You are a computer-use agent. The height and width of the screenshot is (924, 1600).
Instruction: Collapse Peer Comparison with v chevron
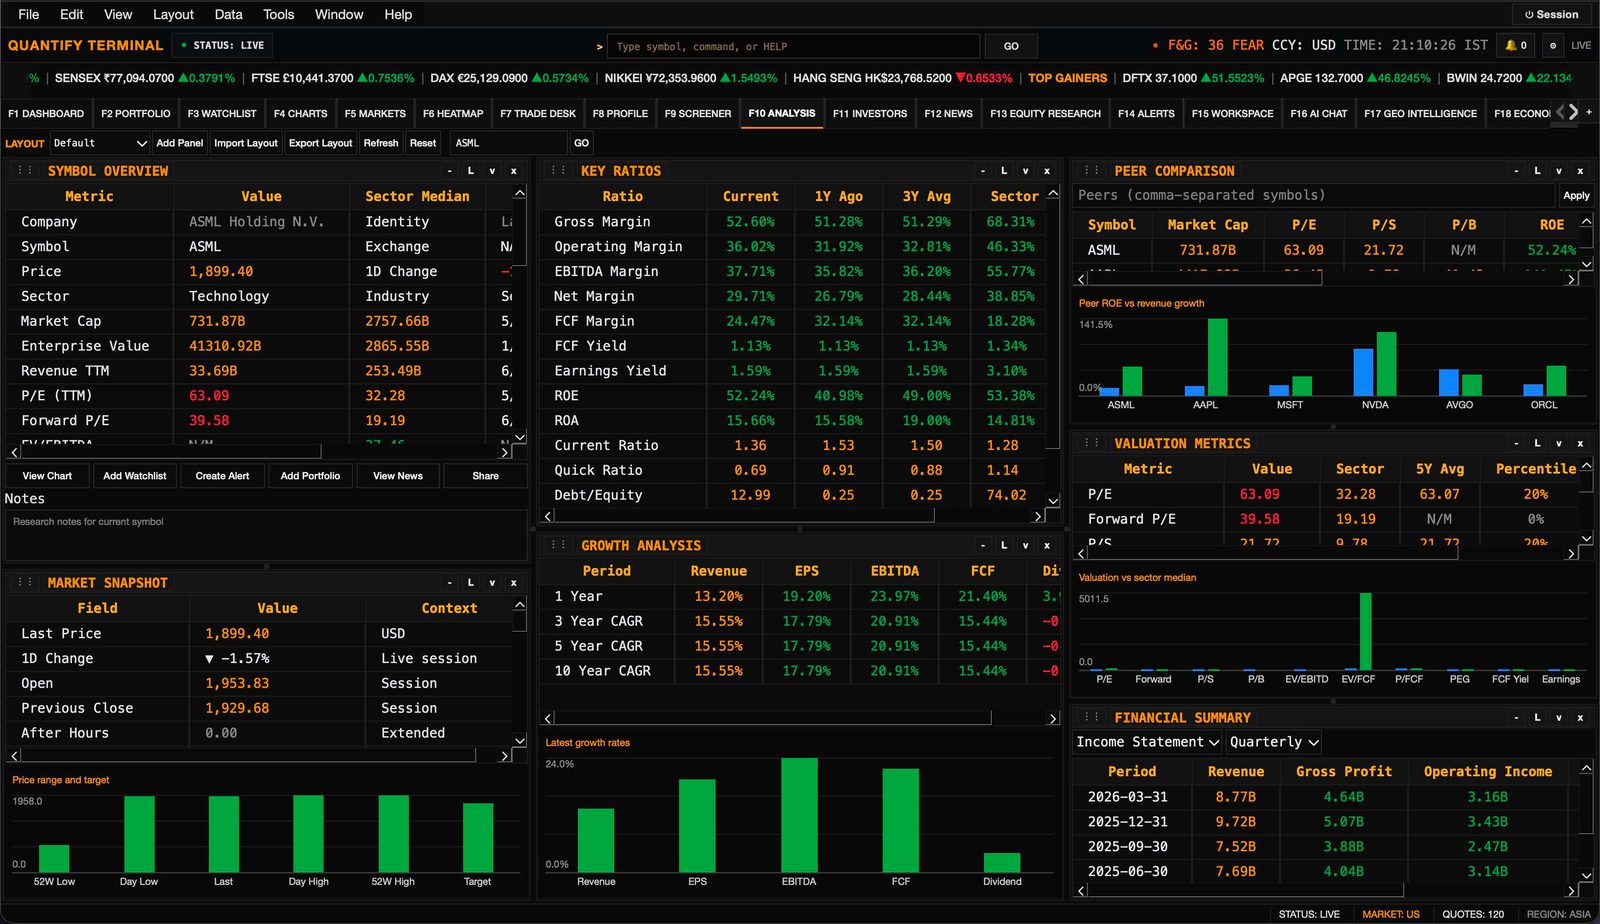pos(1559,171)
